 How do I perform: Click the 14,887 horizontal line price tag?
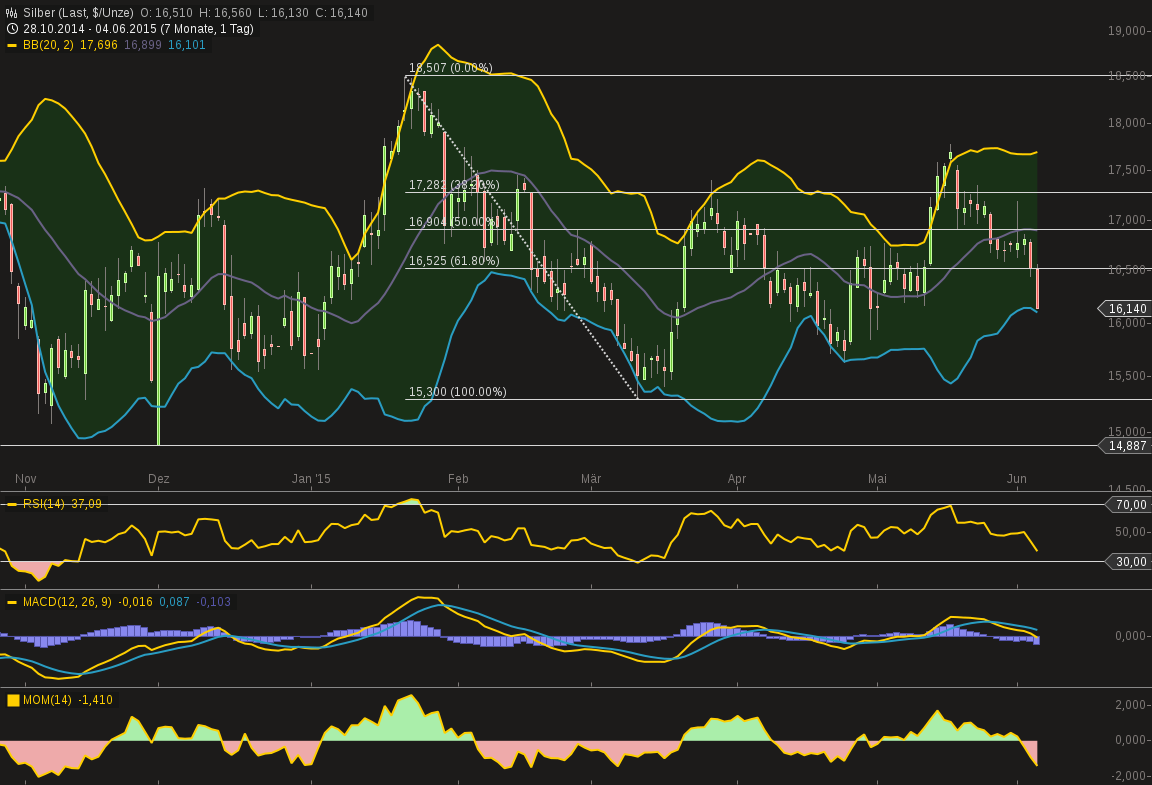1127,446
